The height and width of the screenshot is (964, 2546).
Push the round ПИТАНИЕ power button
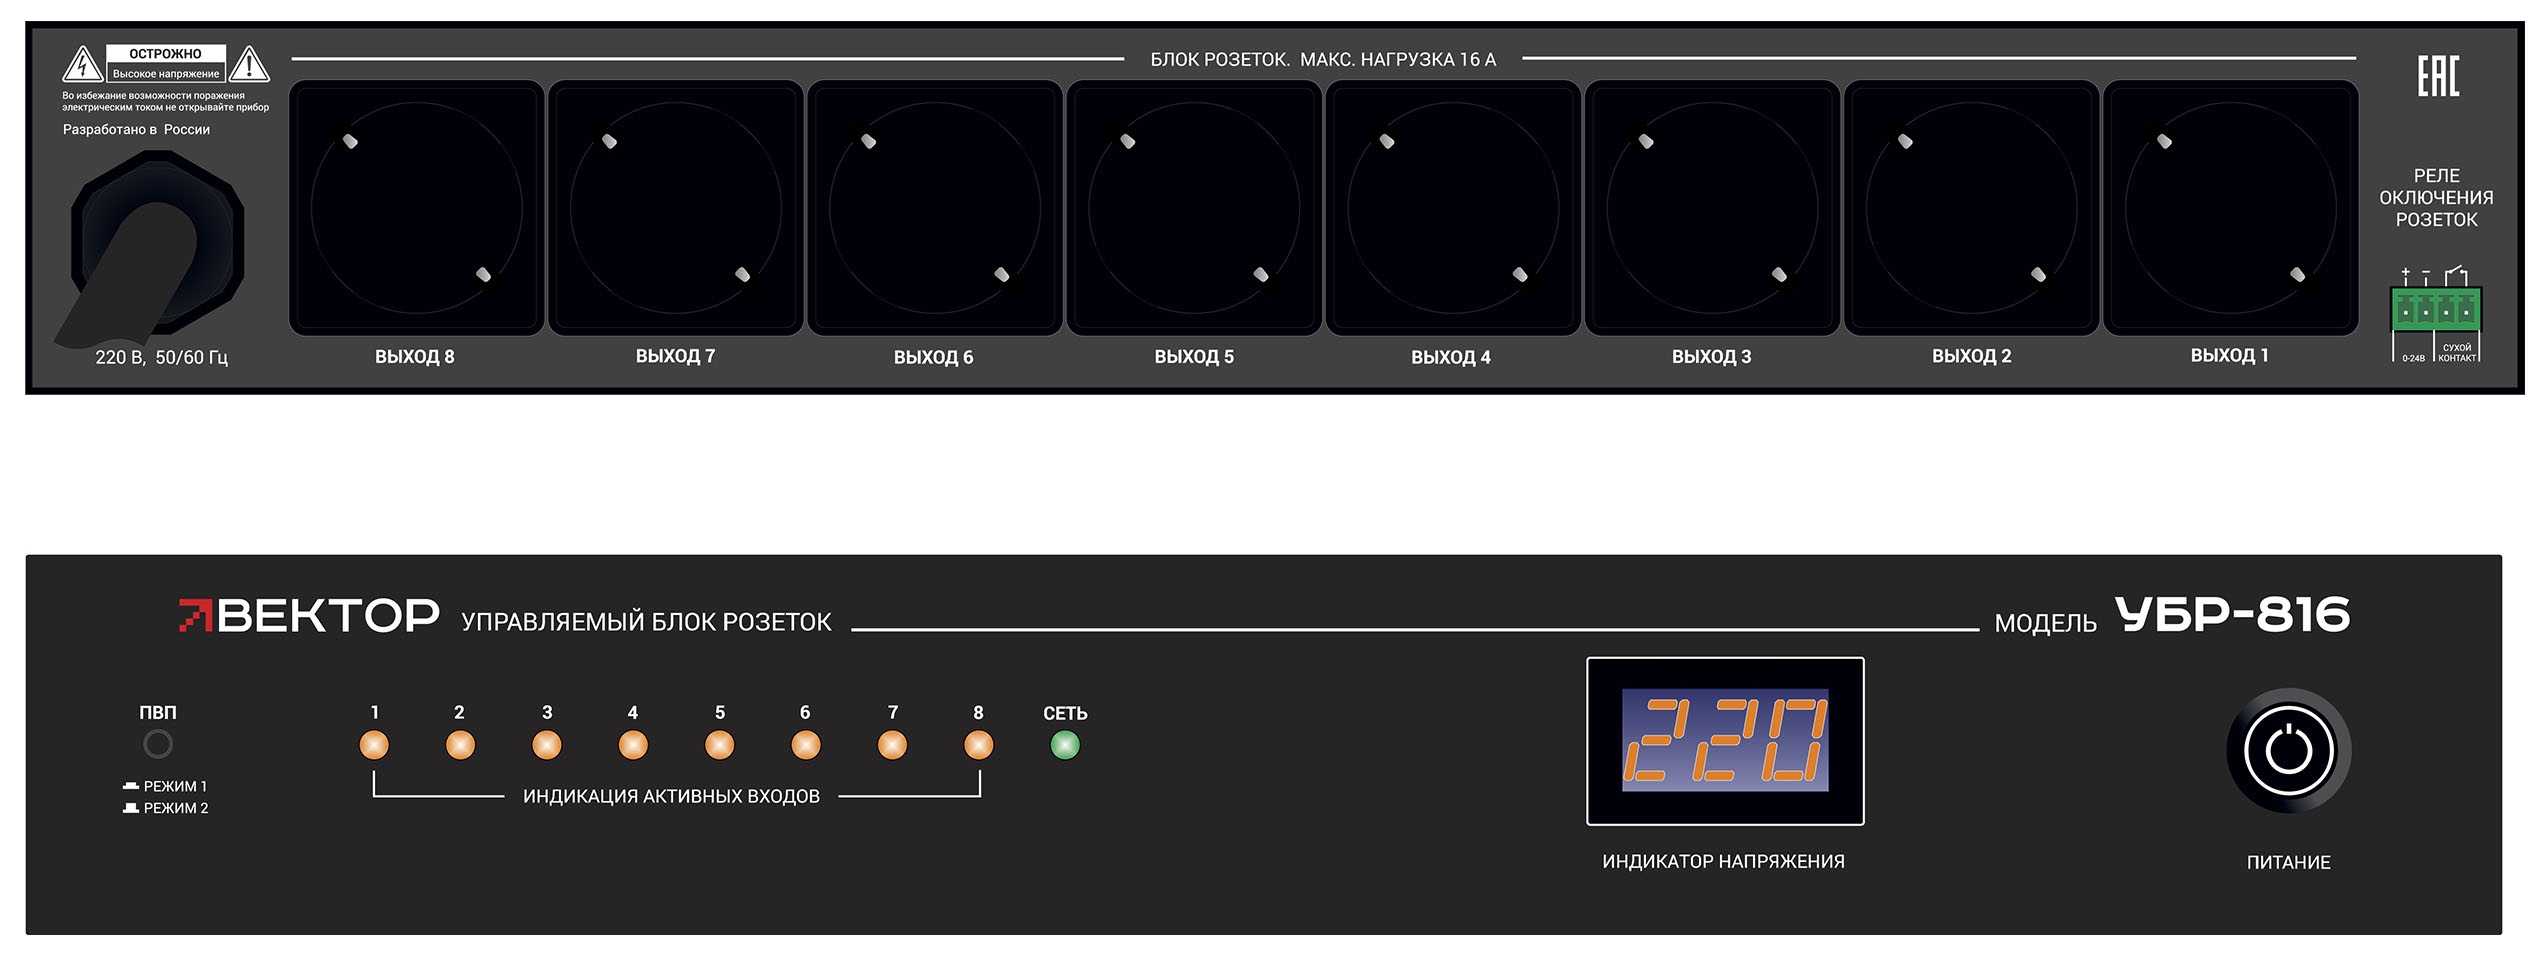2289,751
